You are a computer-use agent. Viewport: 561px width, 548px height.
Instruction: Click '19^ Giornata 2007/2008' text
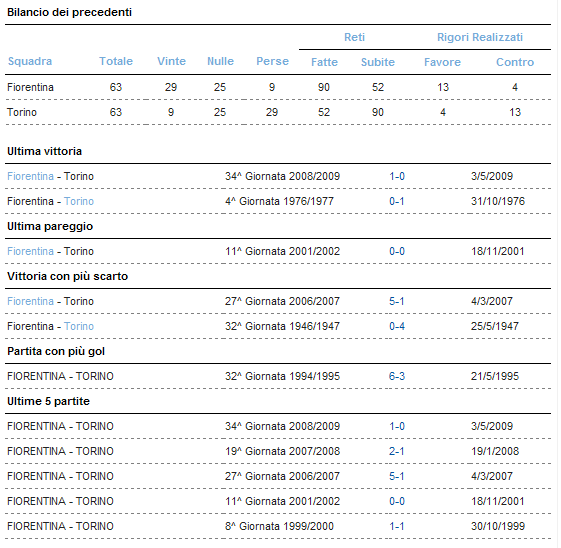[x=282, y=451]
